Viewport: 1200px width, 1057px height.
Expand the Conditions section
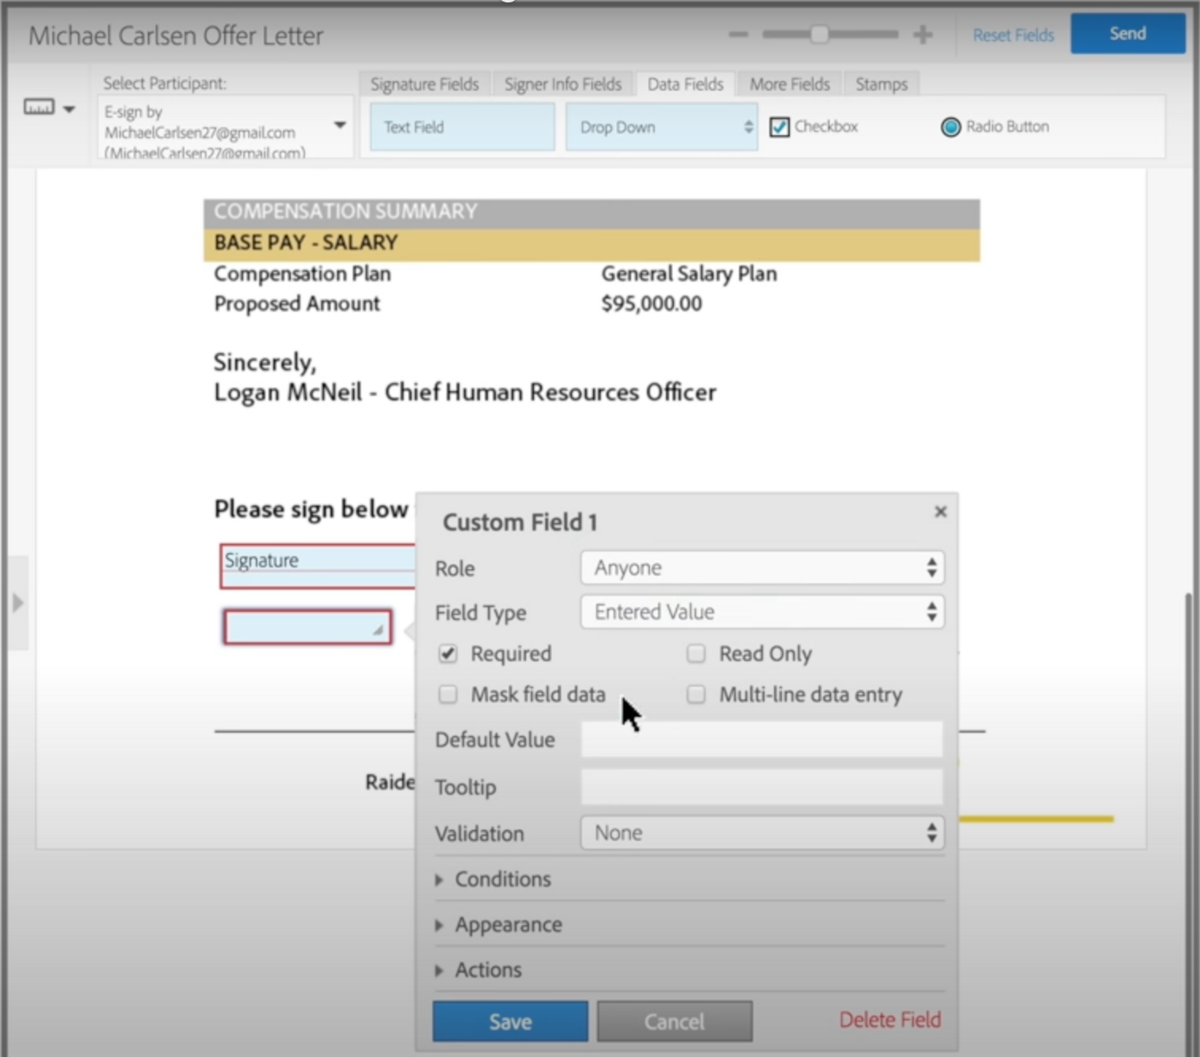point(493,879)
